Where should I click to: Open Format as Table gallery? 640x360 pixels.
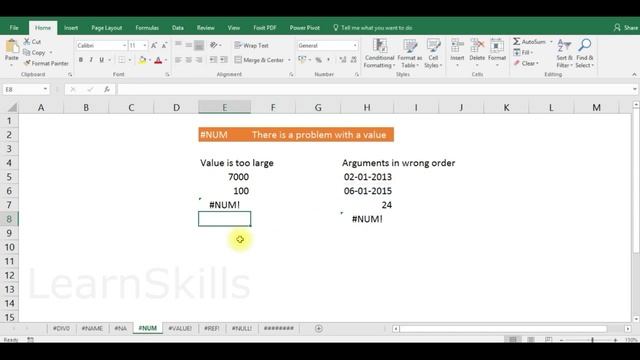pyautogui.click(x=410, y=53)
